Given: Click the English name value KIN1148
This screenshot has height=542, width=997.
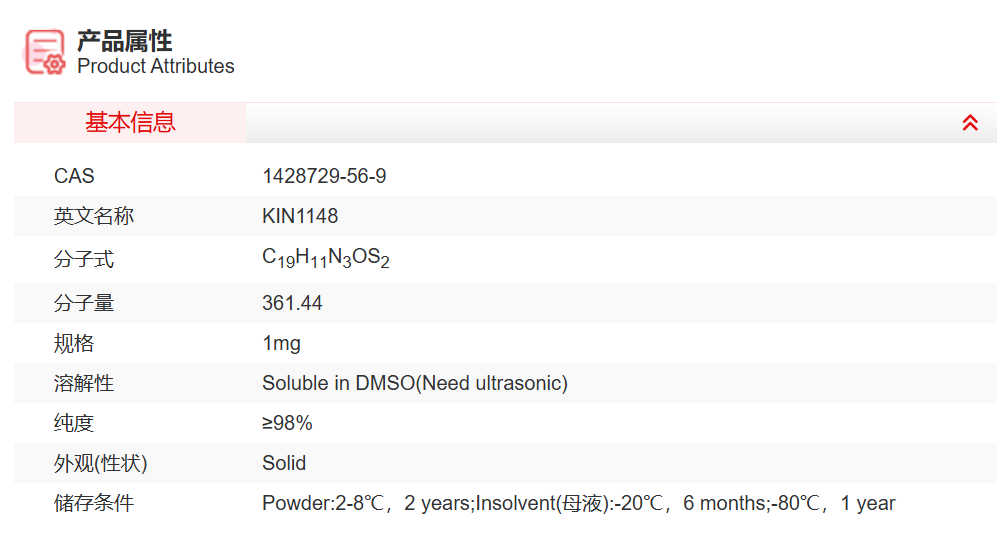Looking at the screenshot, I should 300,216.
